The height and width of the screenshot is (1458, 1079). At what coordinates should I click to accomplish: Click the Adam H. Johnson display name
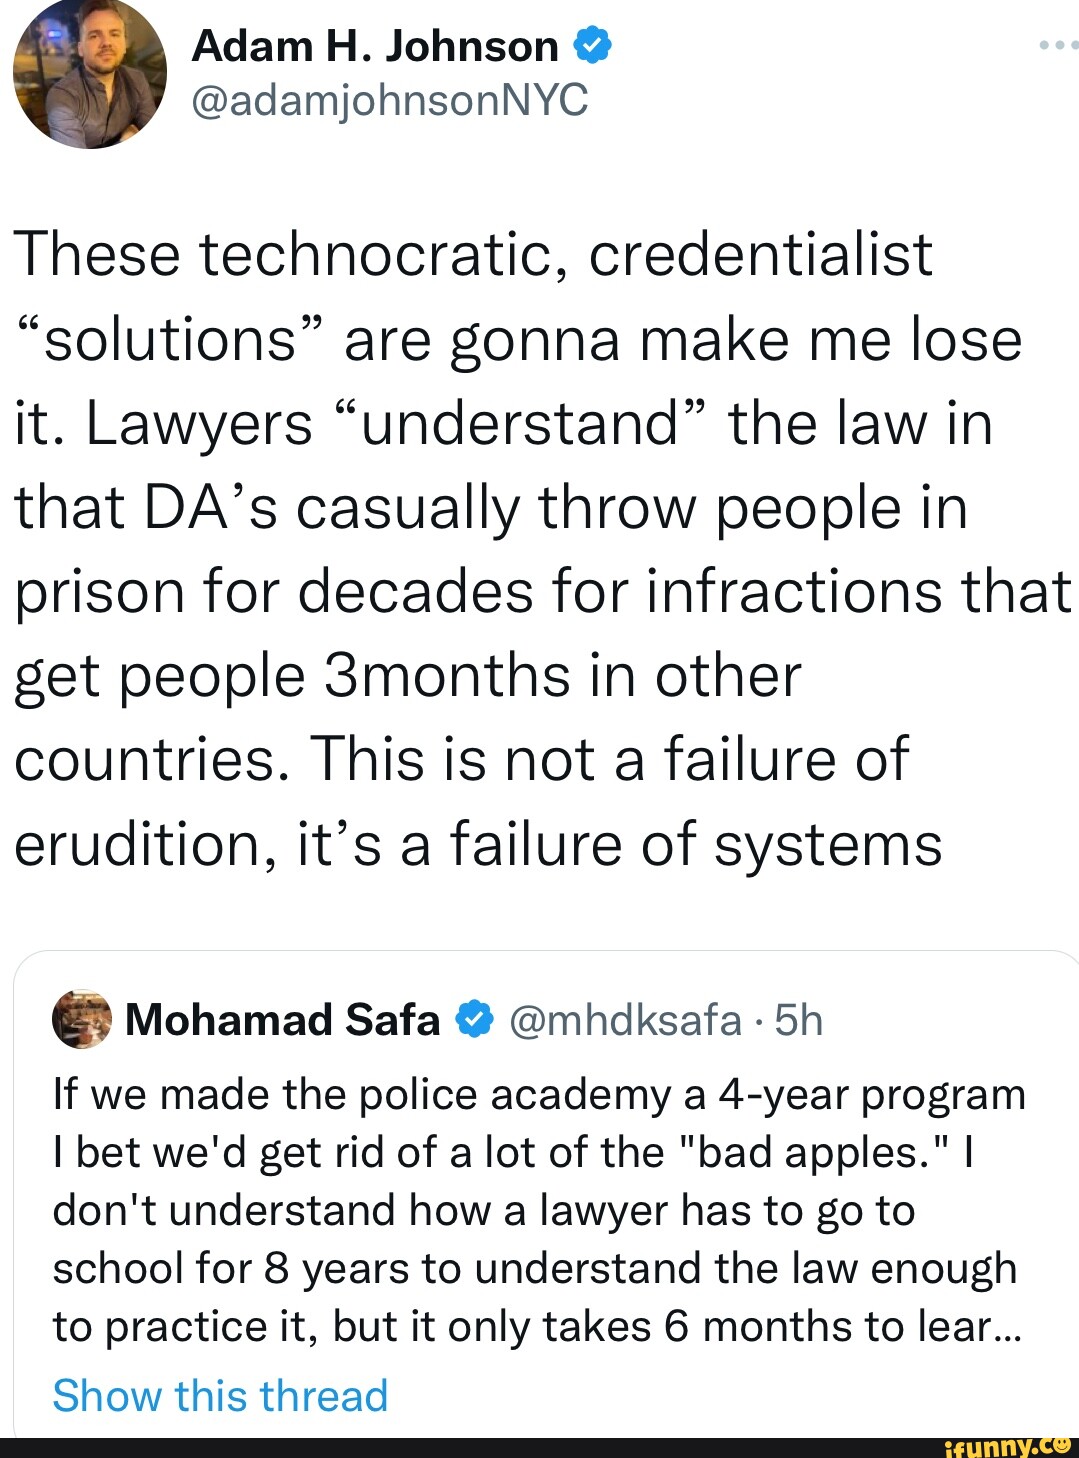click(x=375, y=46)
